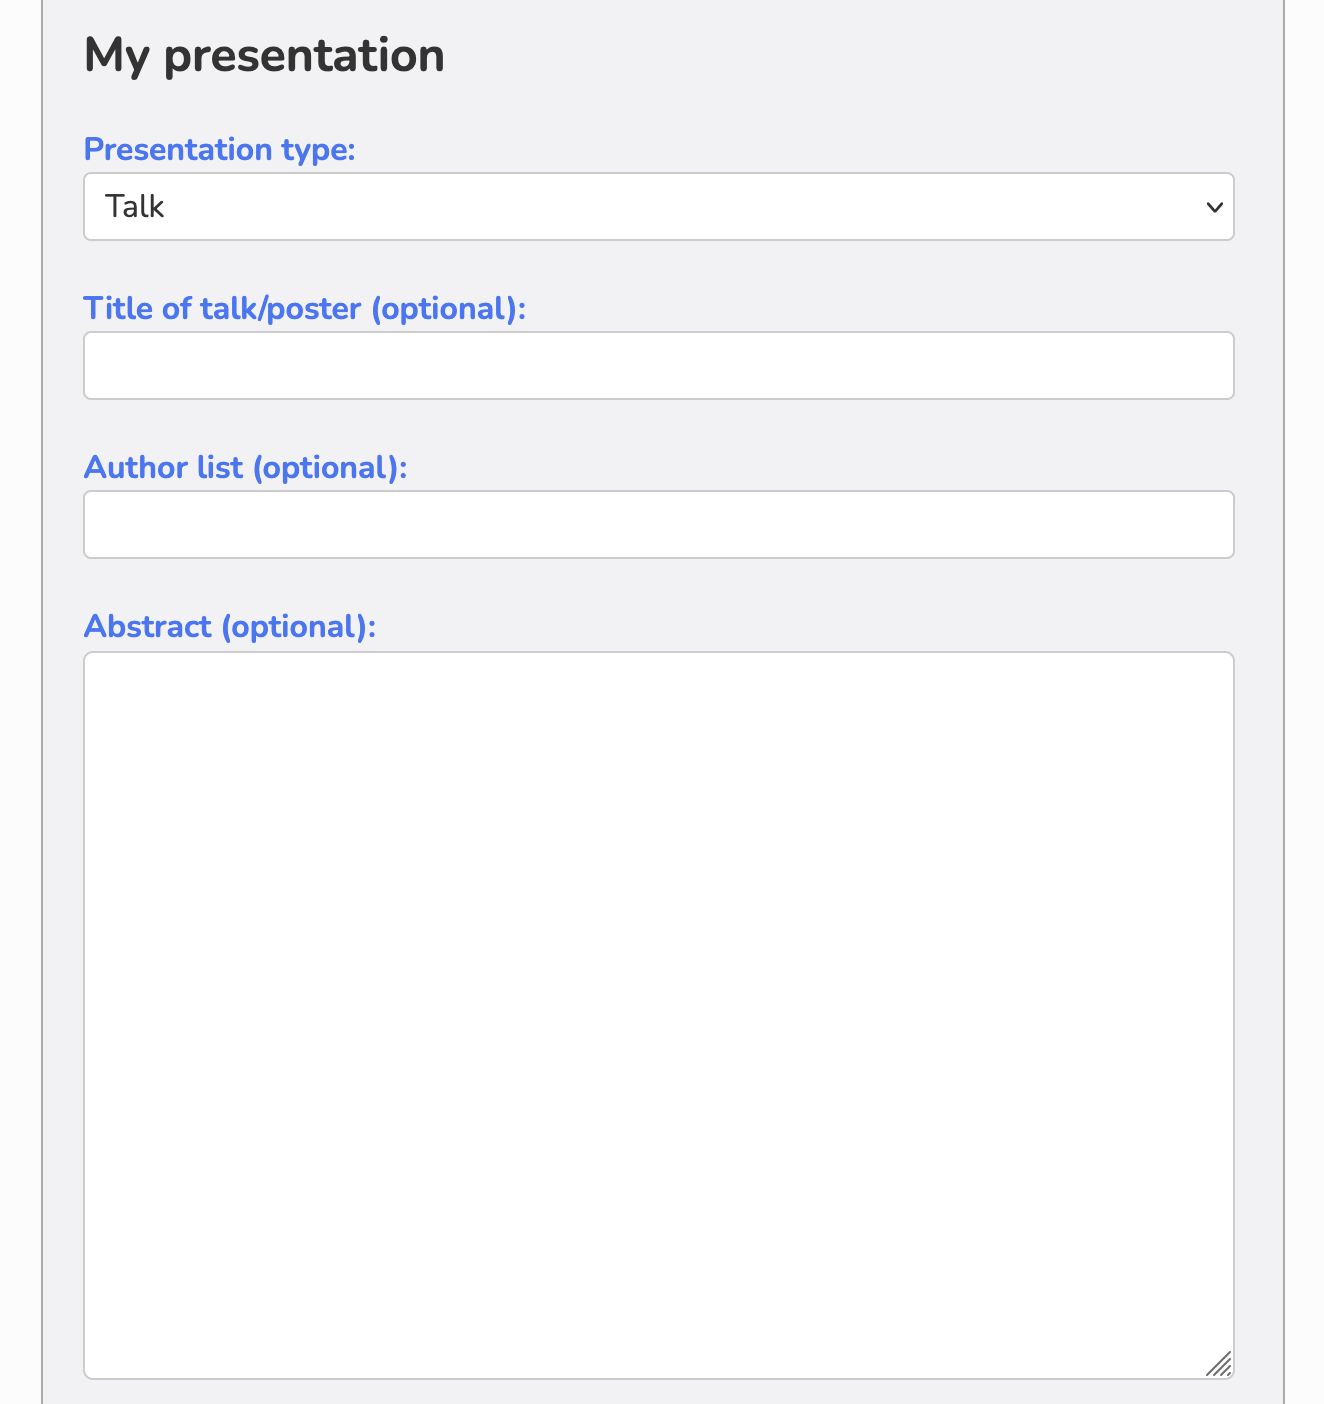Viewport: 1324px width, 1404px height.
Task: Click the resize grip on the Abstract textarea
Action: coord(1219,1364)
